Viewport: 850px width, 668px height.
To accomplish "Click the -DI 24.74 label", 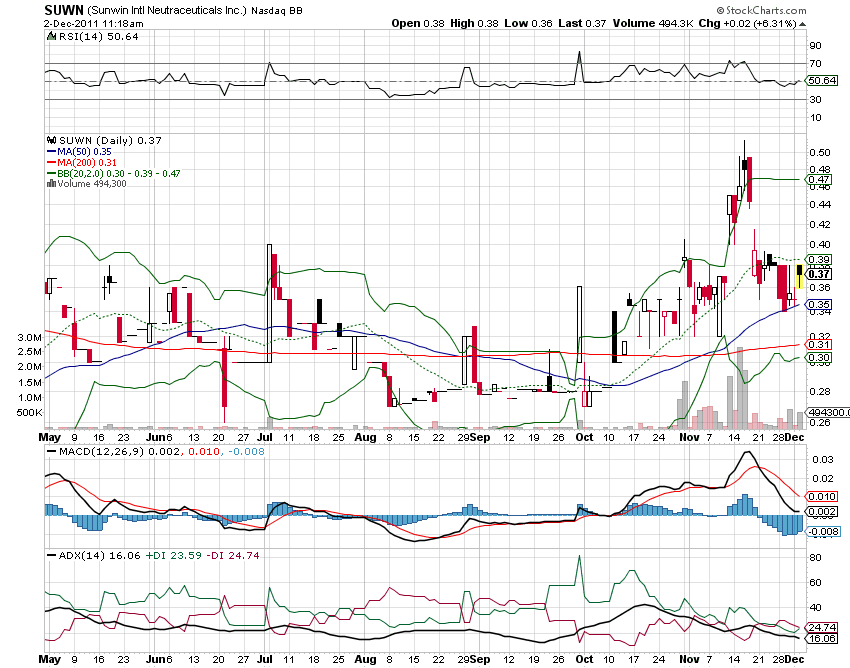I will click(x=233, y=555).
